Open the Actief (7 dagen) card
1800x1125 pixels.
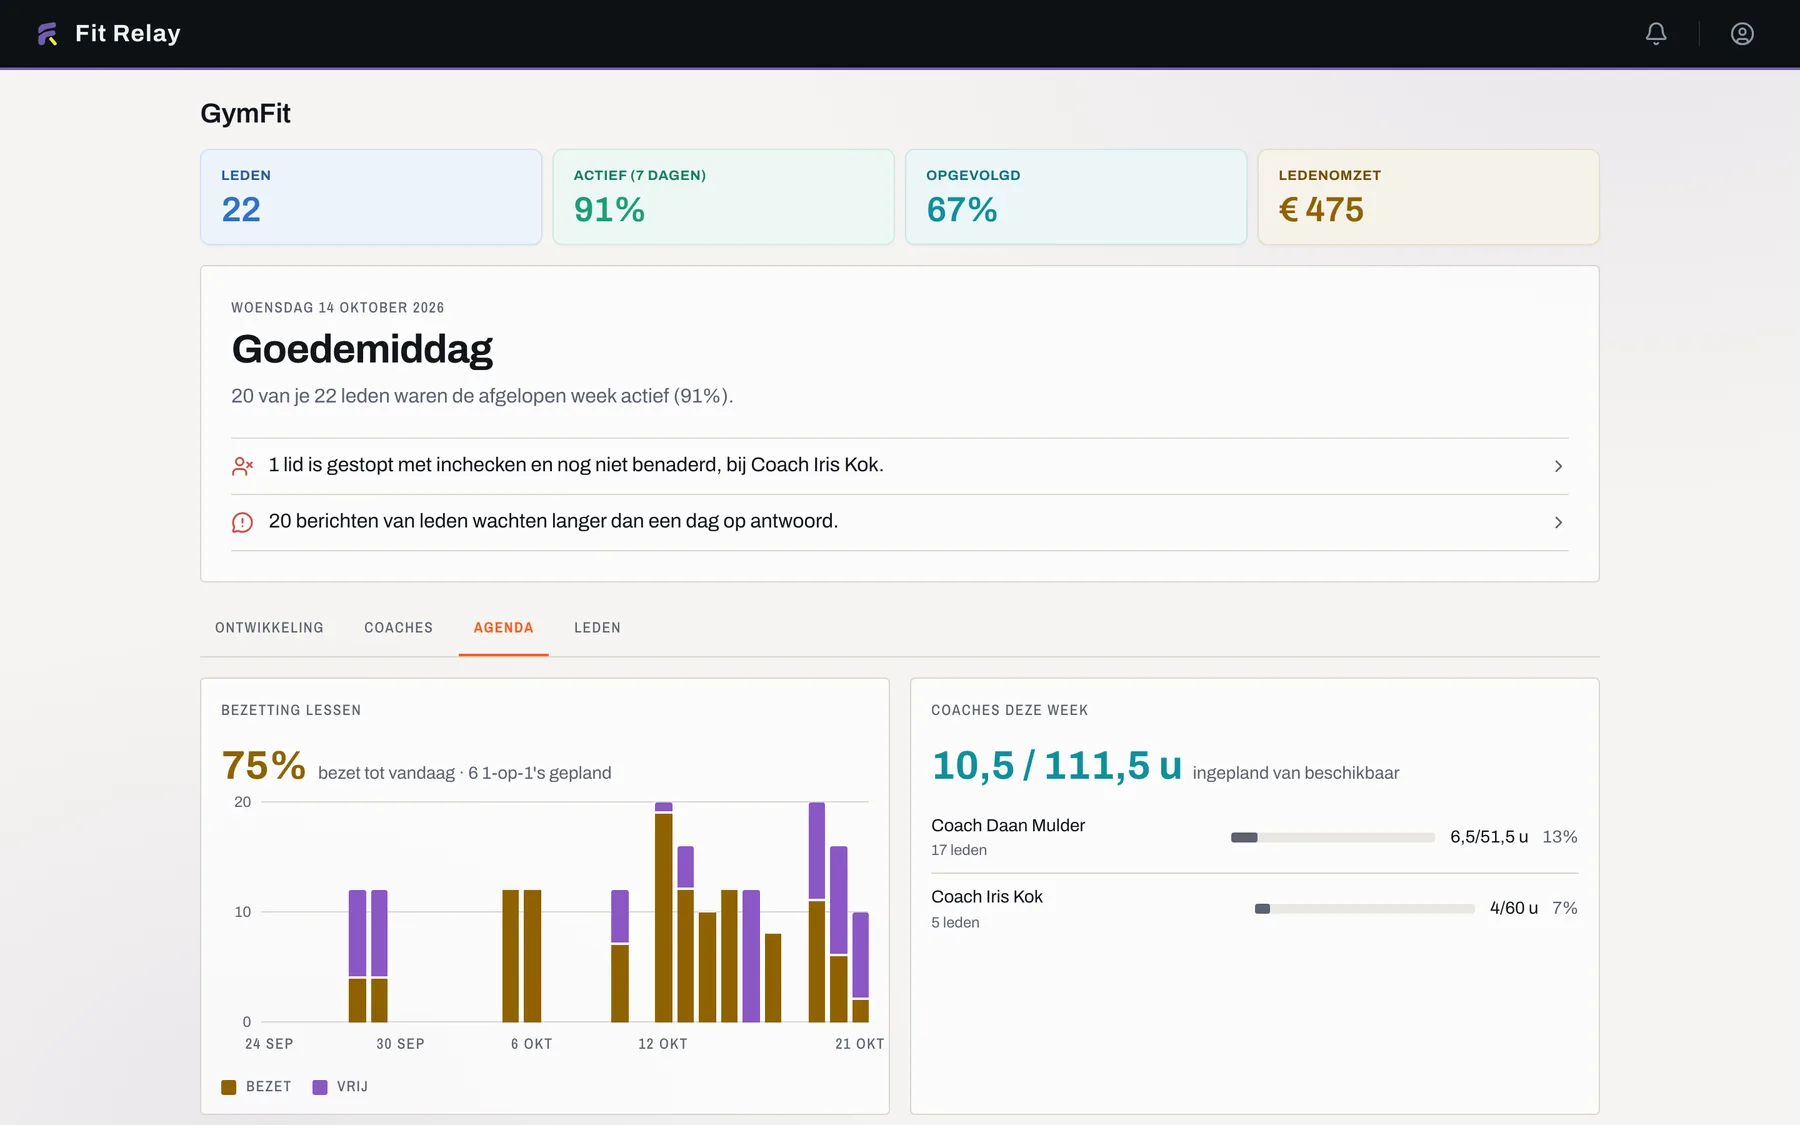[x=723, y=197]
